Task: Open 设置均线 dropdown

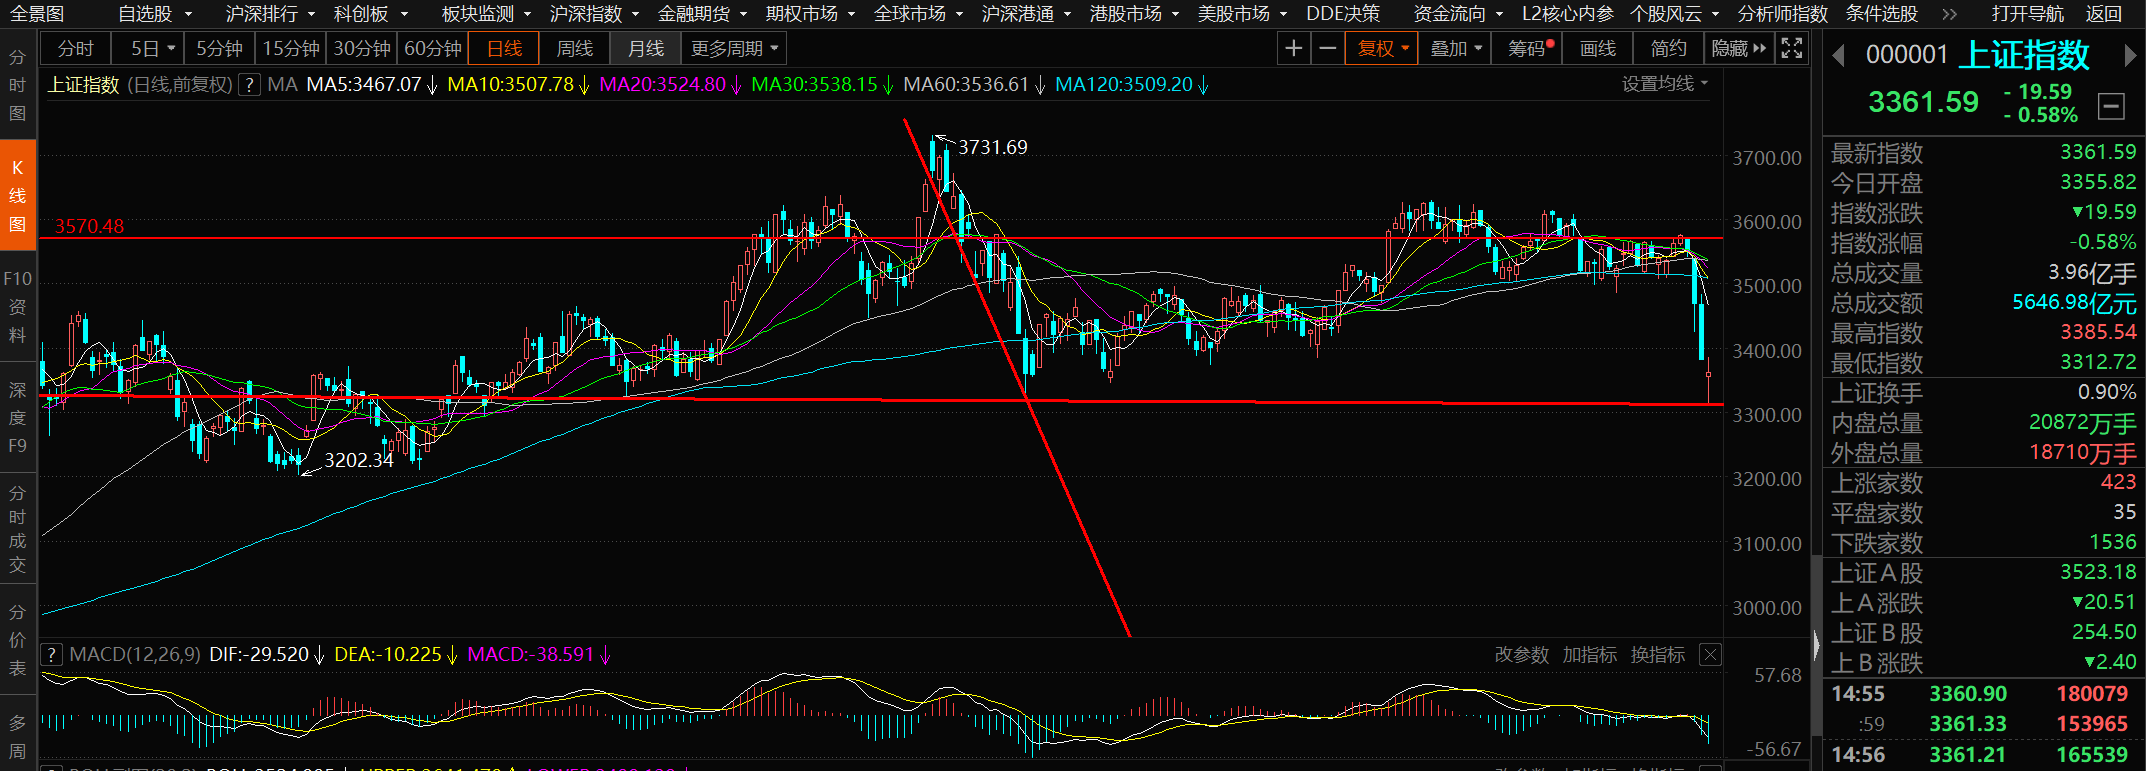Action: click(1665, 84)
